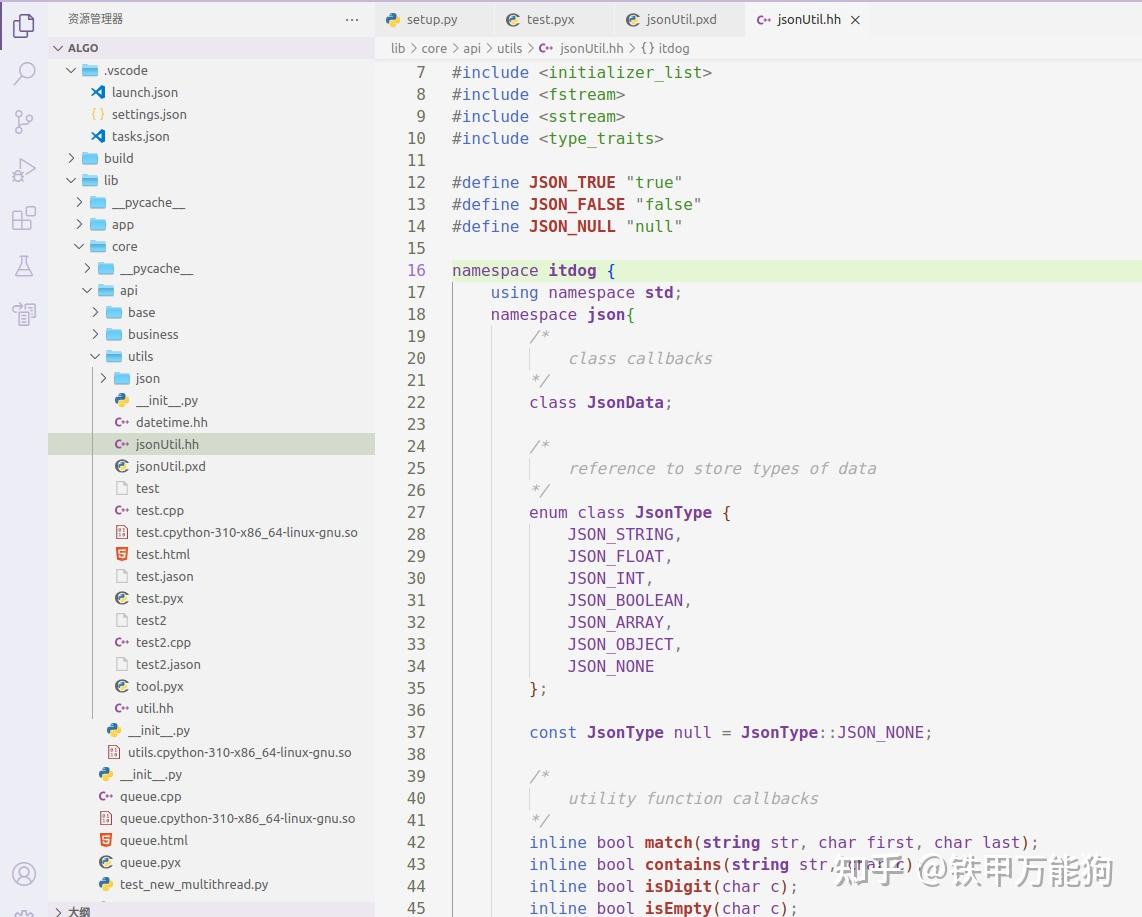This screenshot has width=1142, height=917.
Task: Collapse the ALGO root section
Action: coord(58,48)
